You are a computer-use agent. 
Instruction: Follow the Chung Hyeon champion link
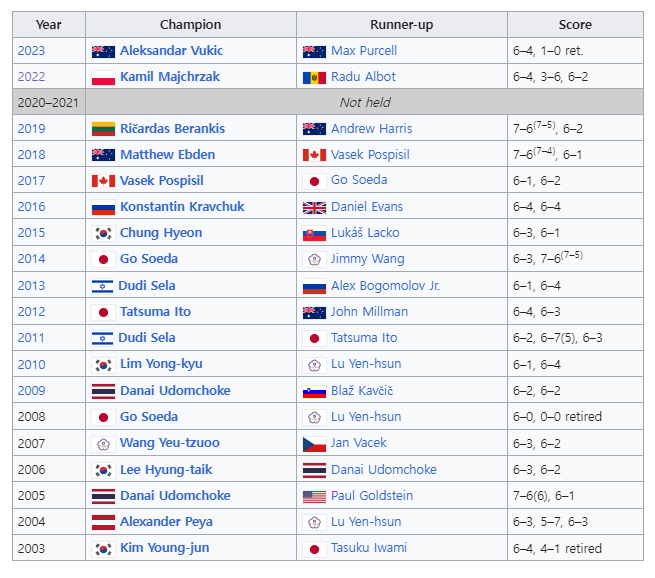pyautogui.click(x=161, y=233)
